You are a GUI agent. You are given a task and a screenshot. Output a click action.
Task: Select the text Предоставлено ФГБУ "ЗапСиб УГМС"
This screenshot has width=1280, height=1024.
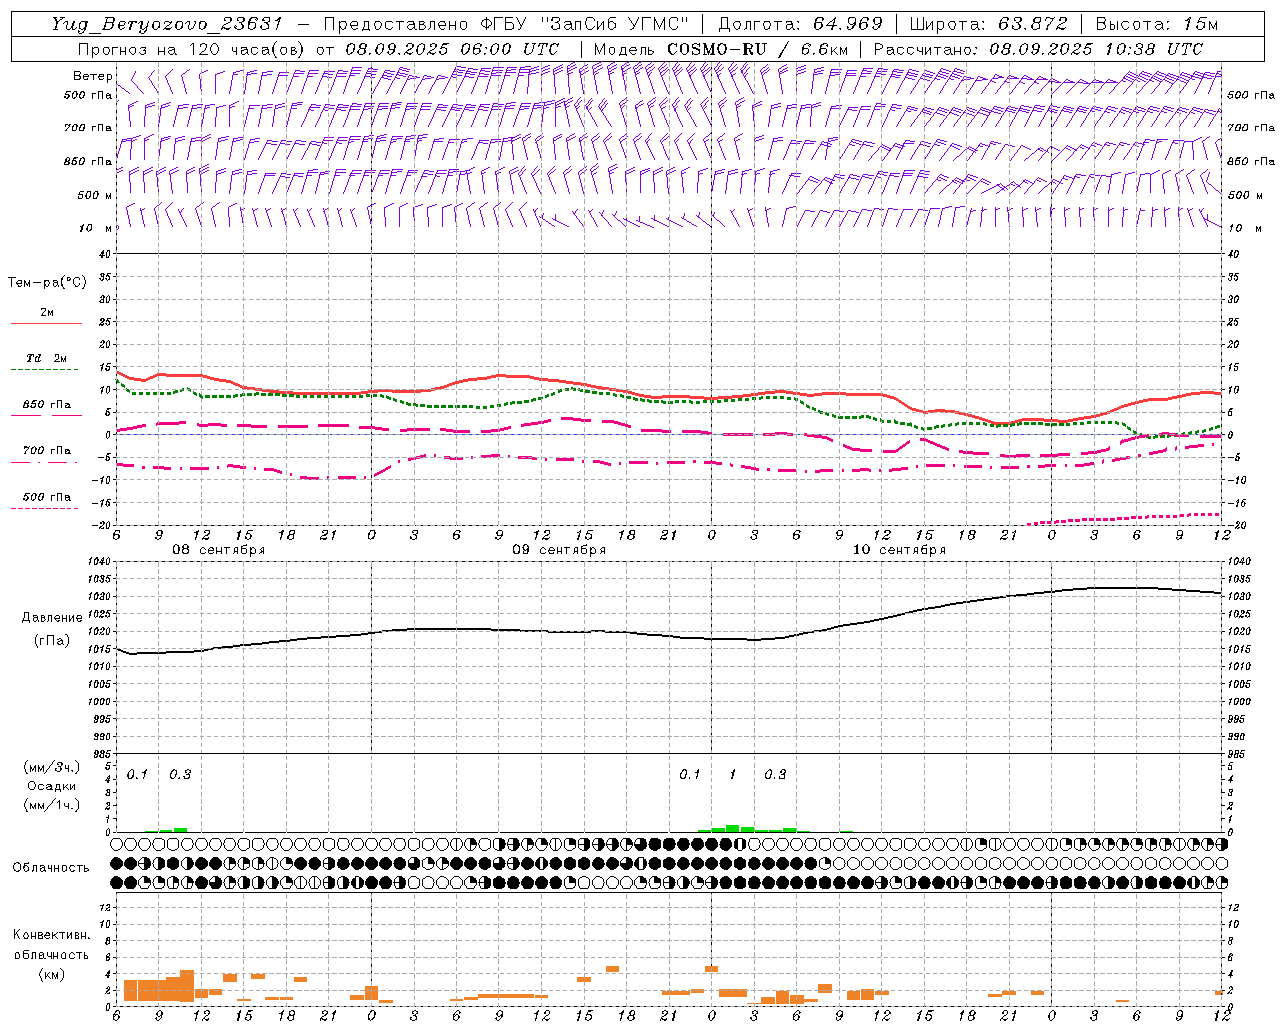tap(506, 24)
